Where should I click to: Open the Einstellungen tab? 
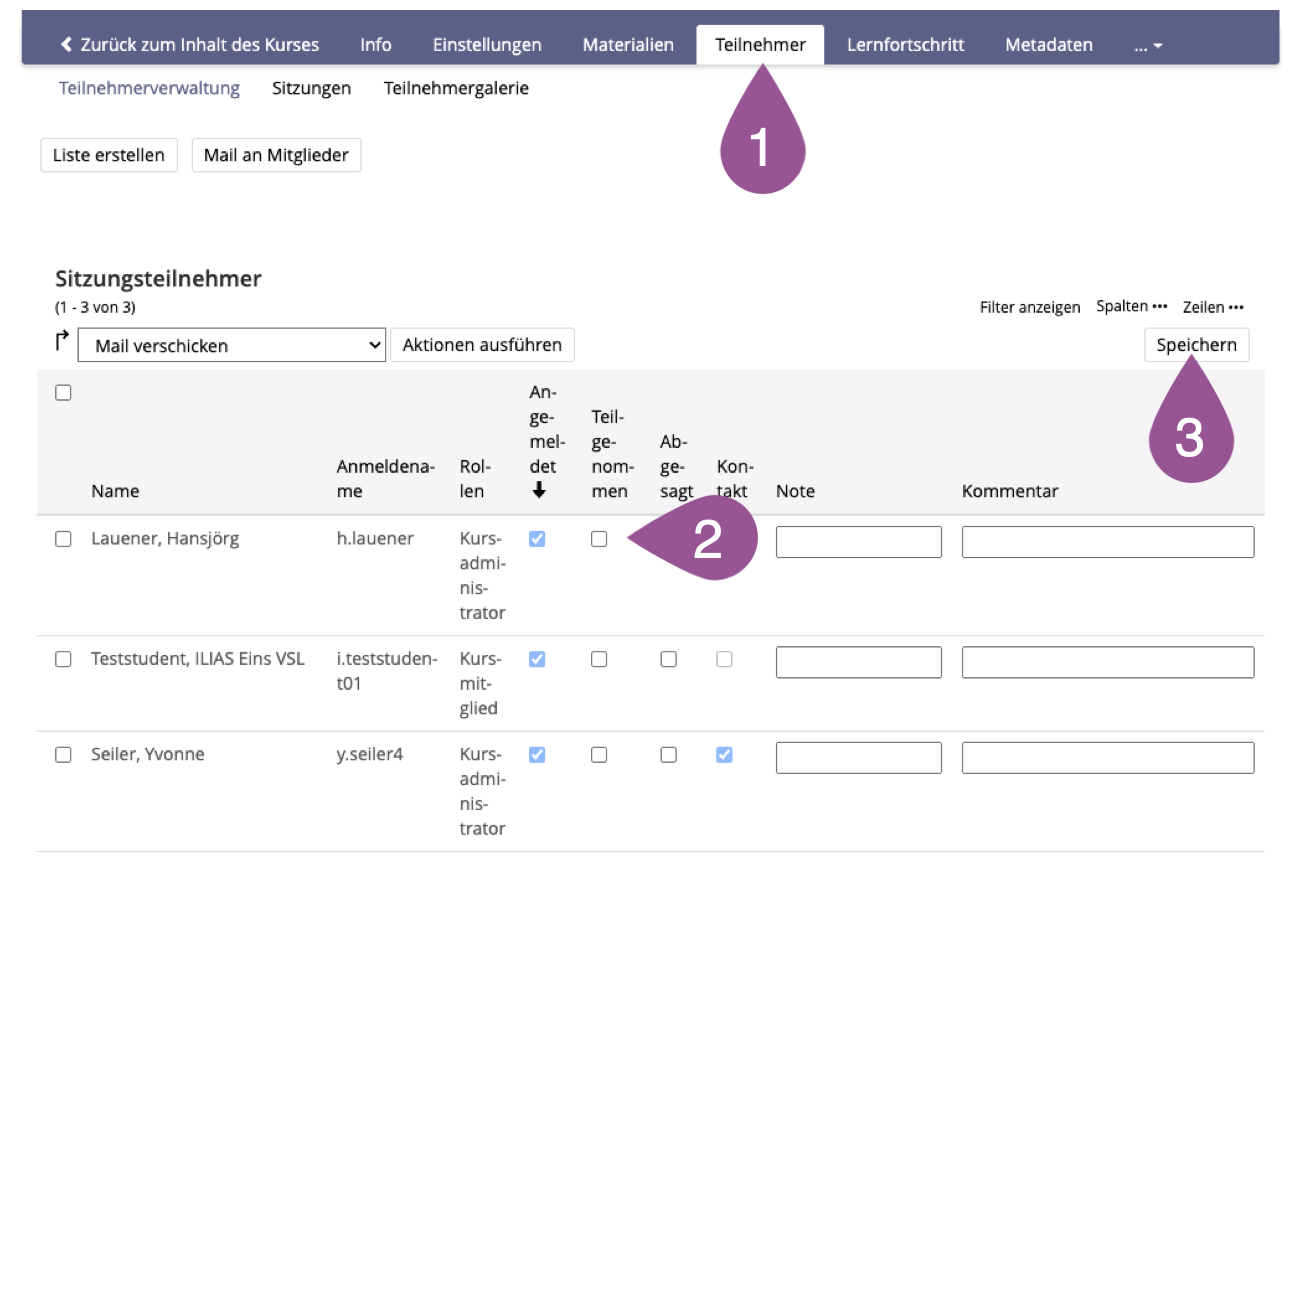click(x=487, y=45)
